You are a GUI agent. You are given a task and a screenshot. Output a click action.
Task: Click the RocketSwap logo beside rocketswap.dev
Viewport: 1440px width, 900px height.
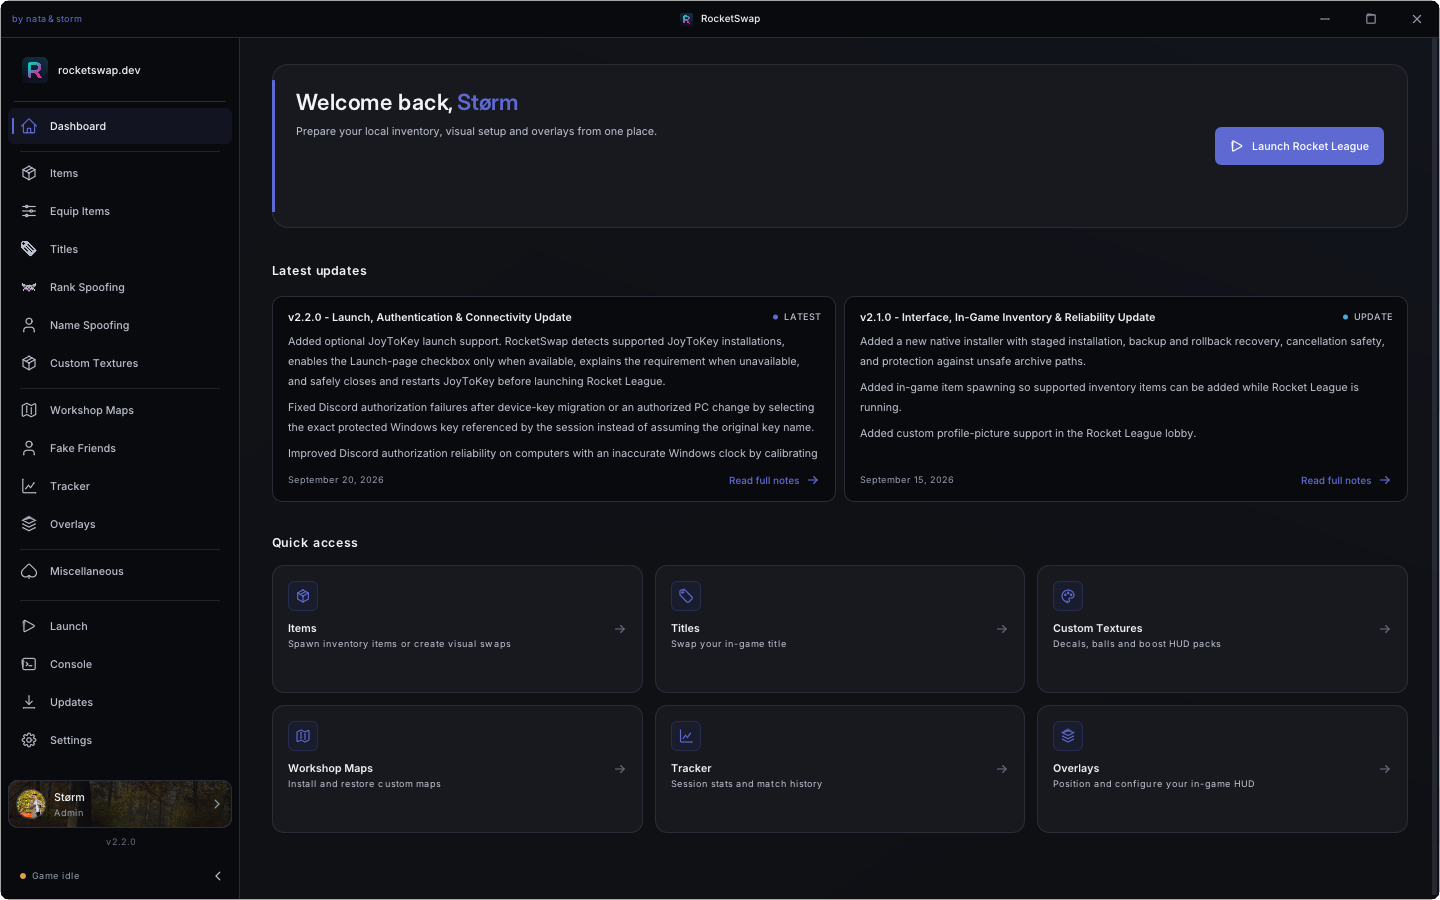35,70
